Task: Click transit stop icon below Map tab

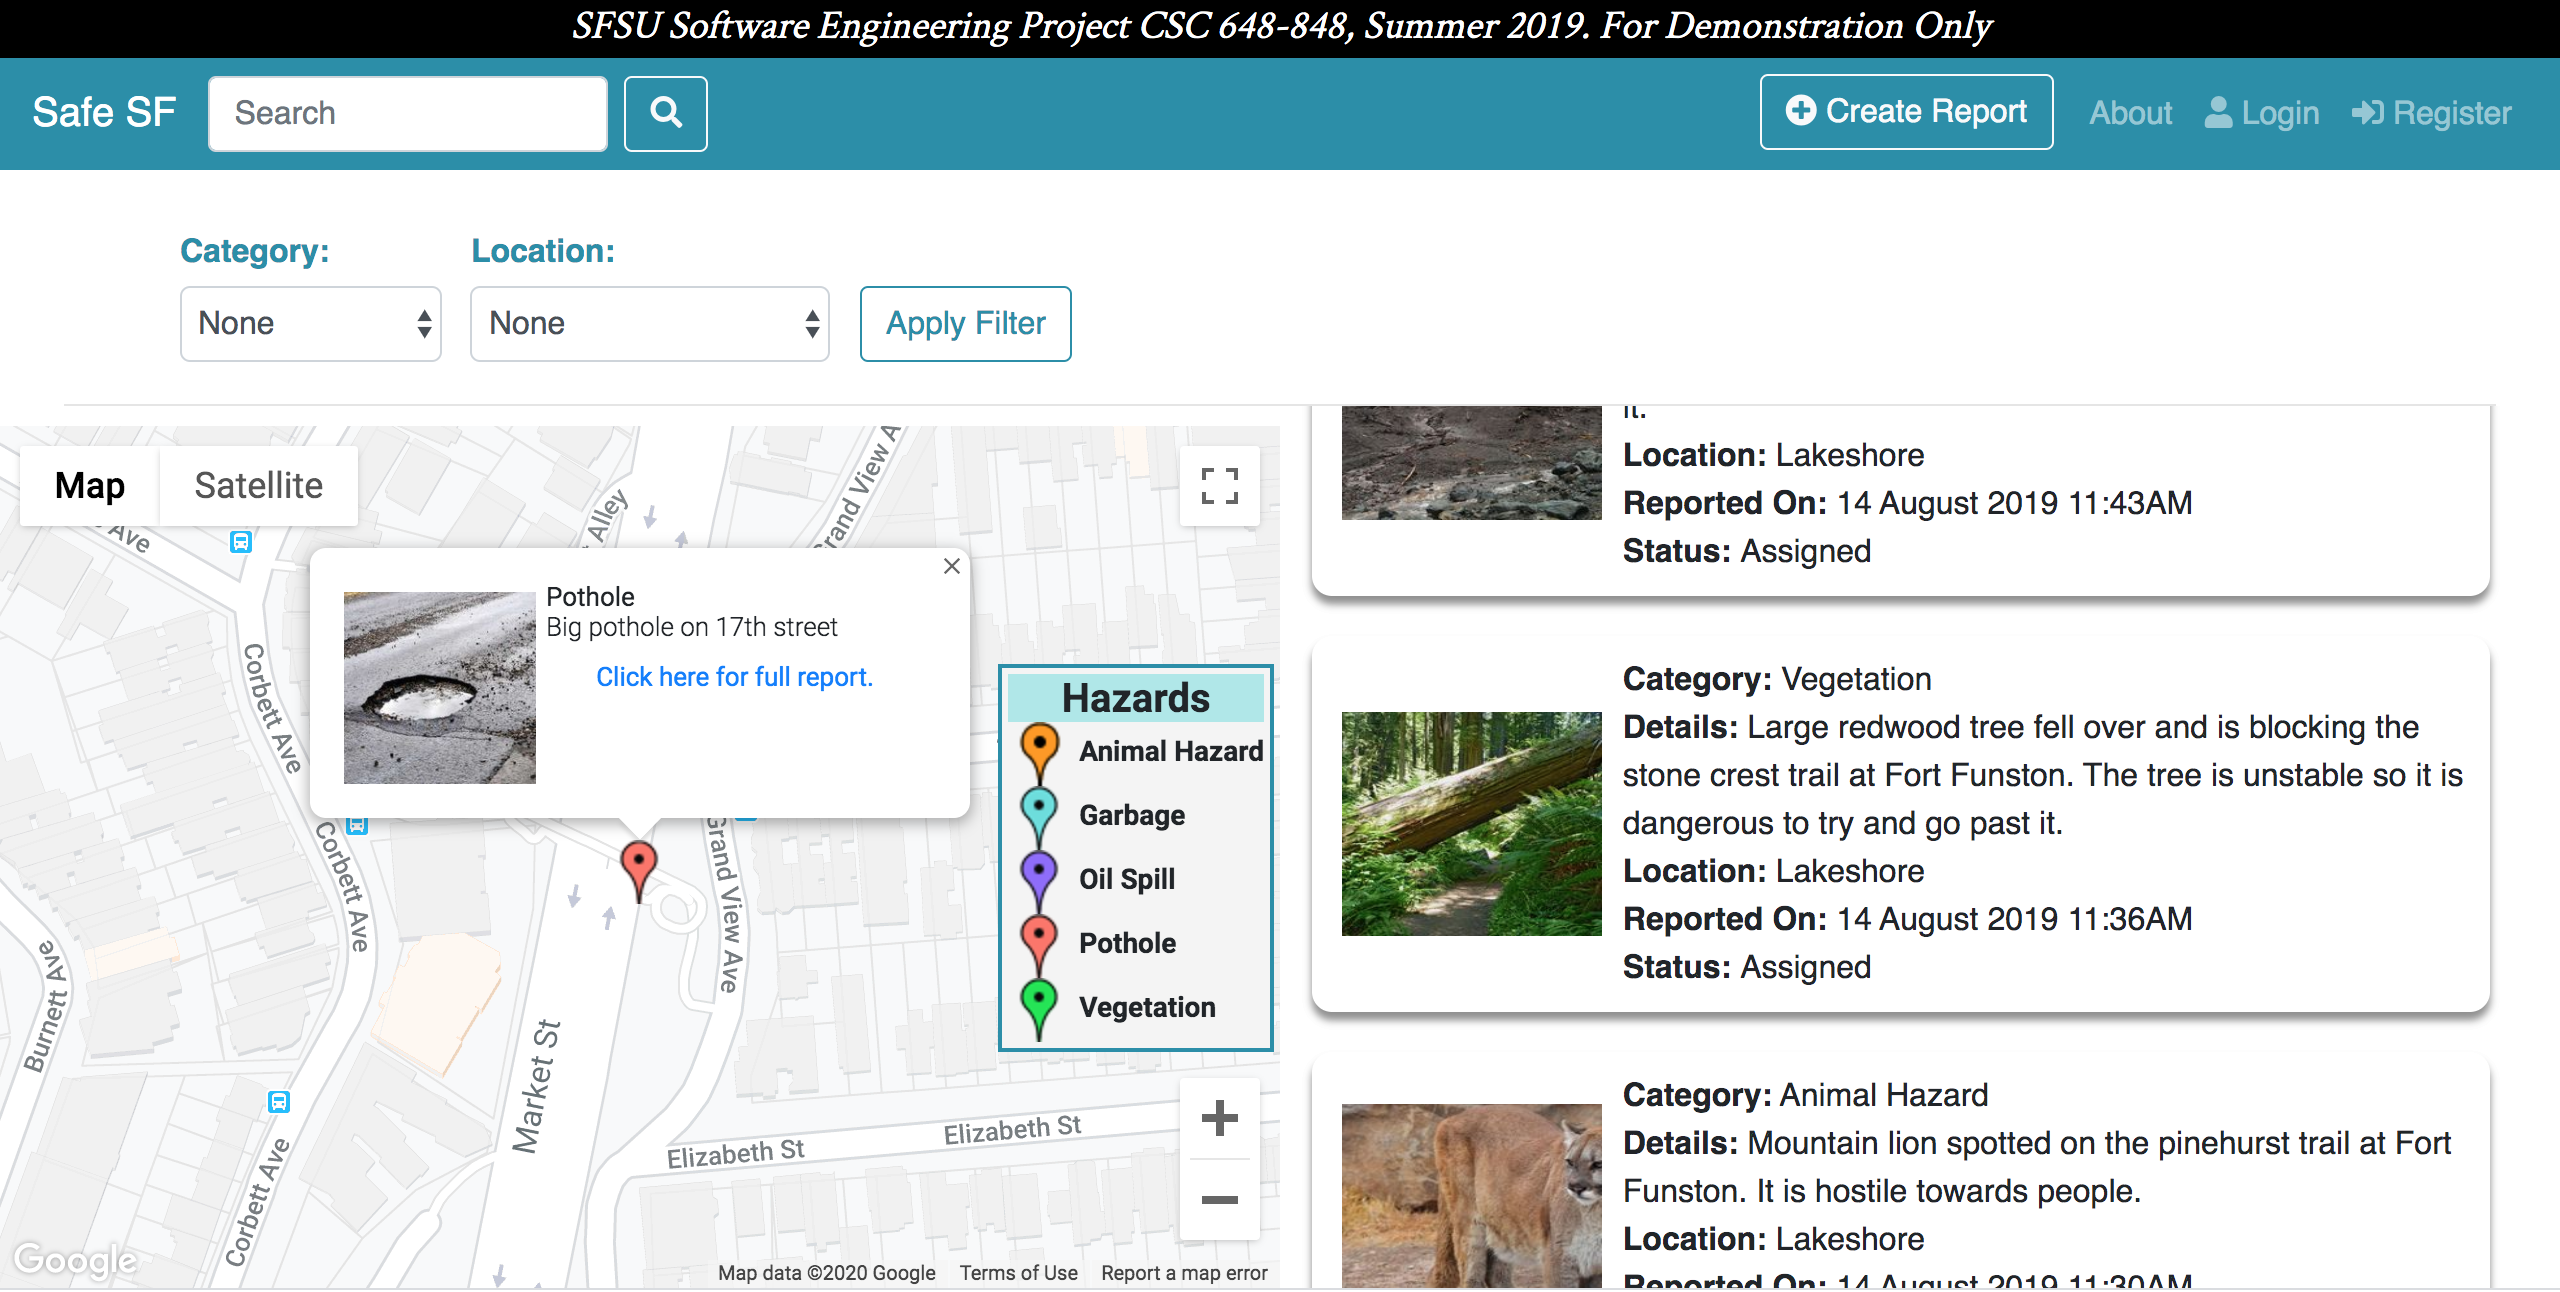Action: (241, 542)
